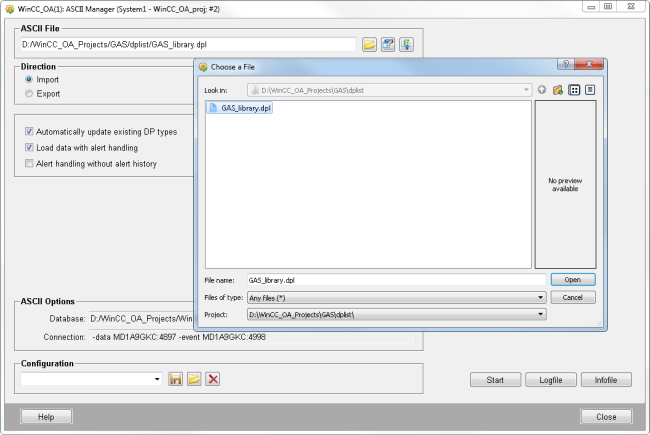Viewport: 650px width, 435px height.
Task: Click the edit ASCII file icon
Action: coord(388,44)
